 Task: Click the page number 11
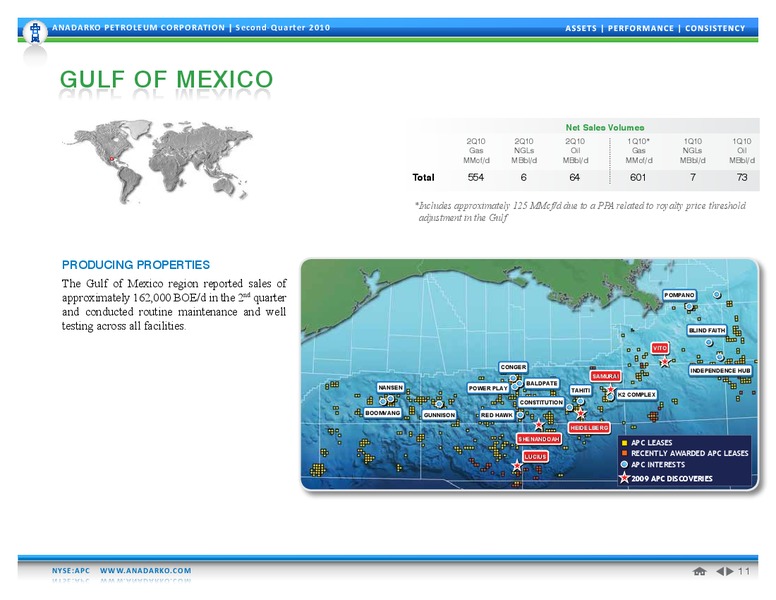tap(744, 571)
